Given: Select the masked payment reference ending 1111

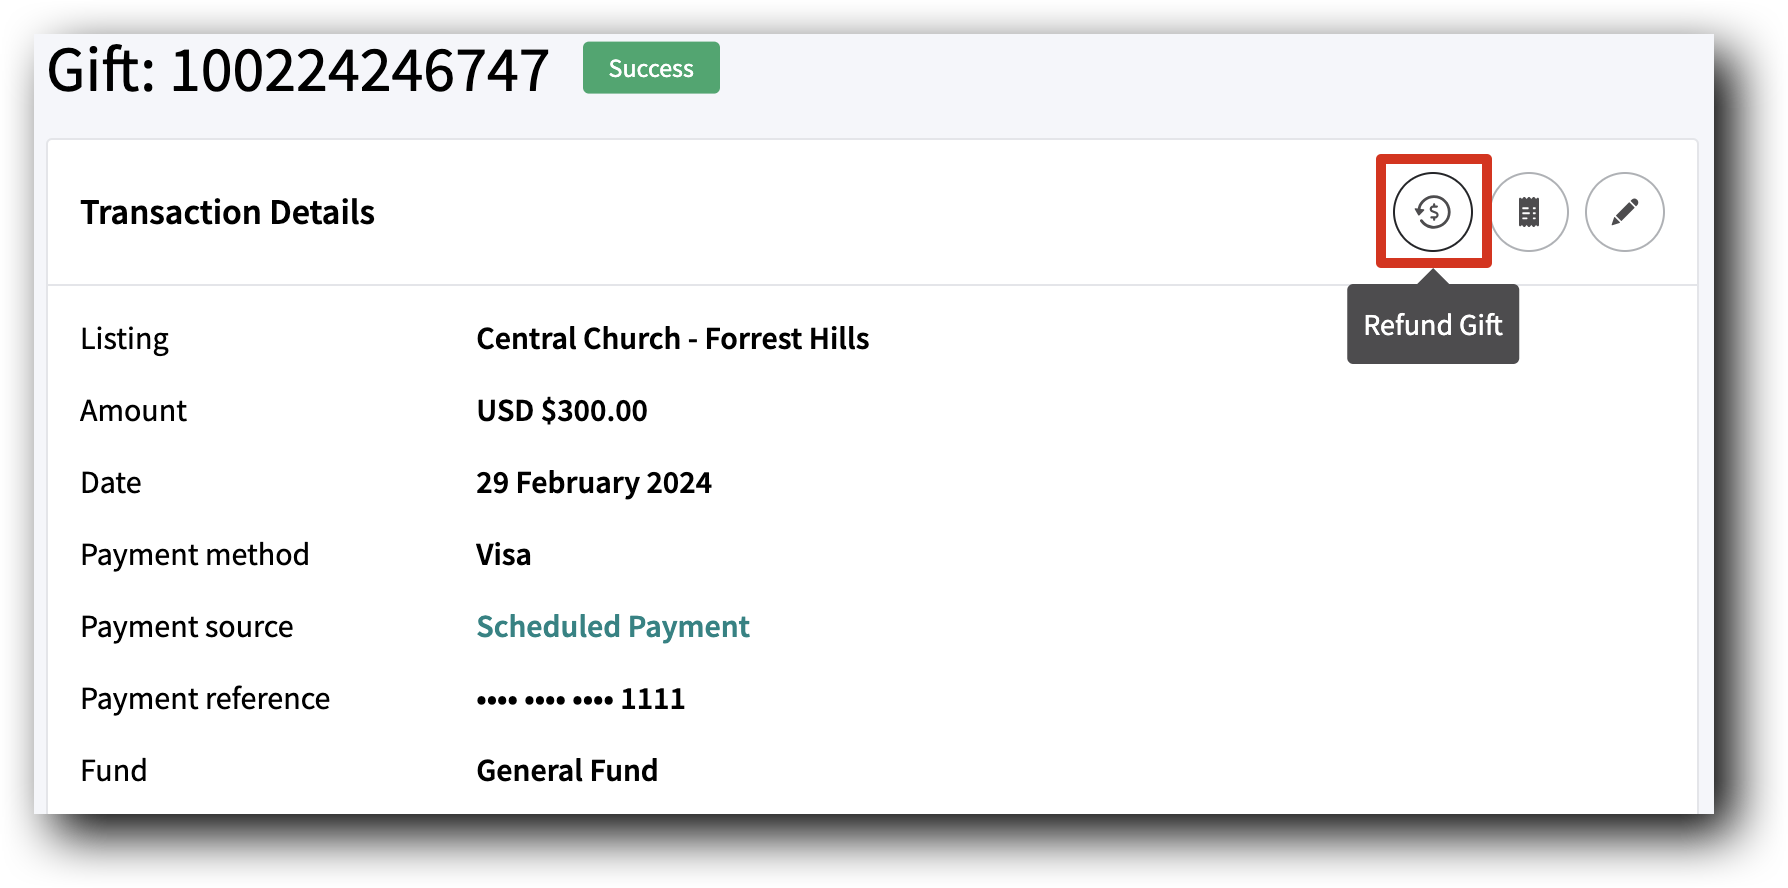Looking at the screenshot, I should click(x=580, y=698).
